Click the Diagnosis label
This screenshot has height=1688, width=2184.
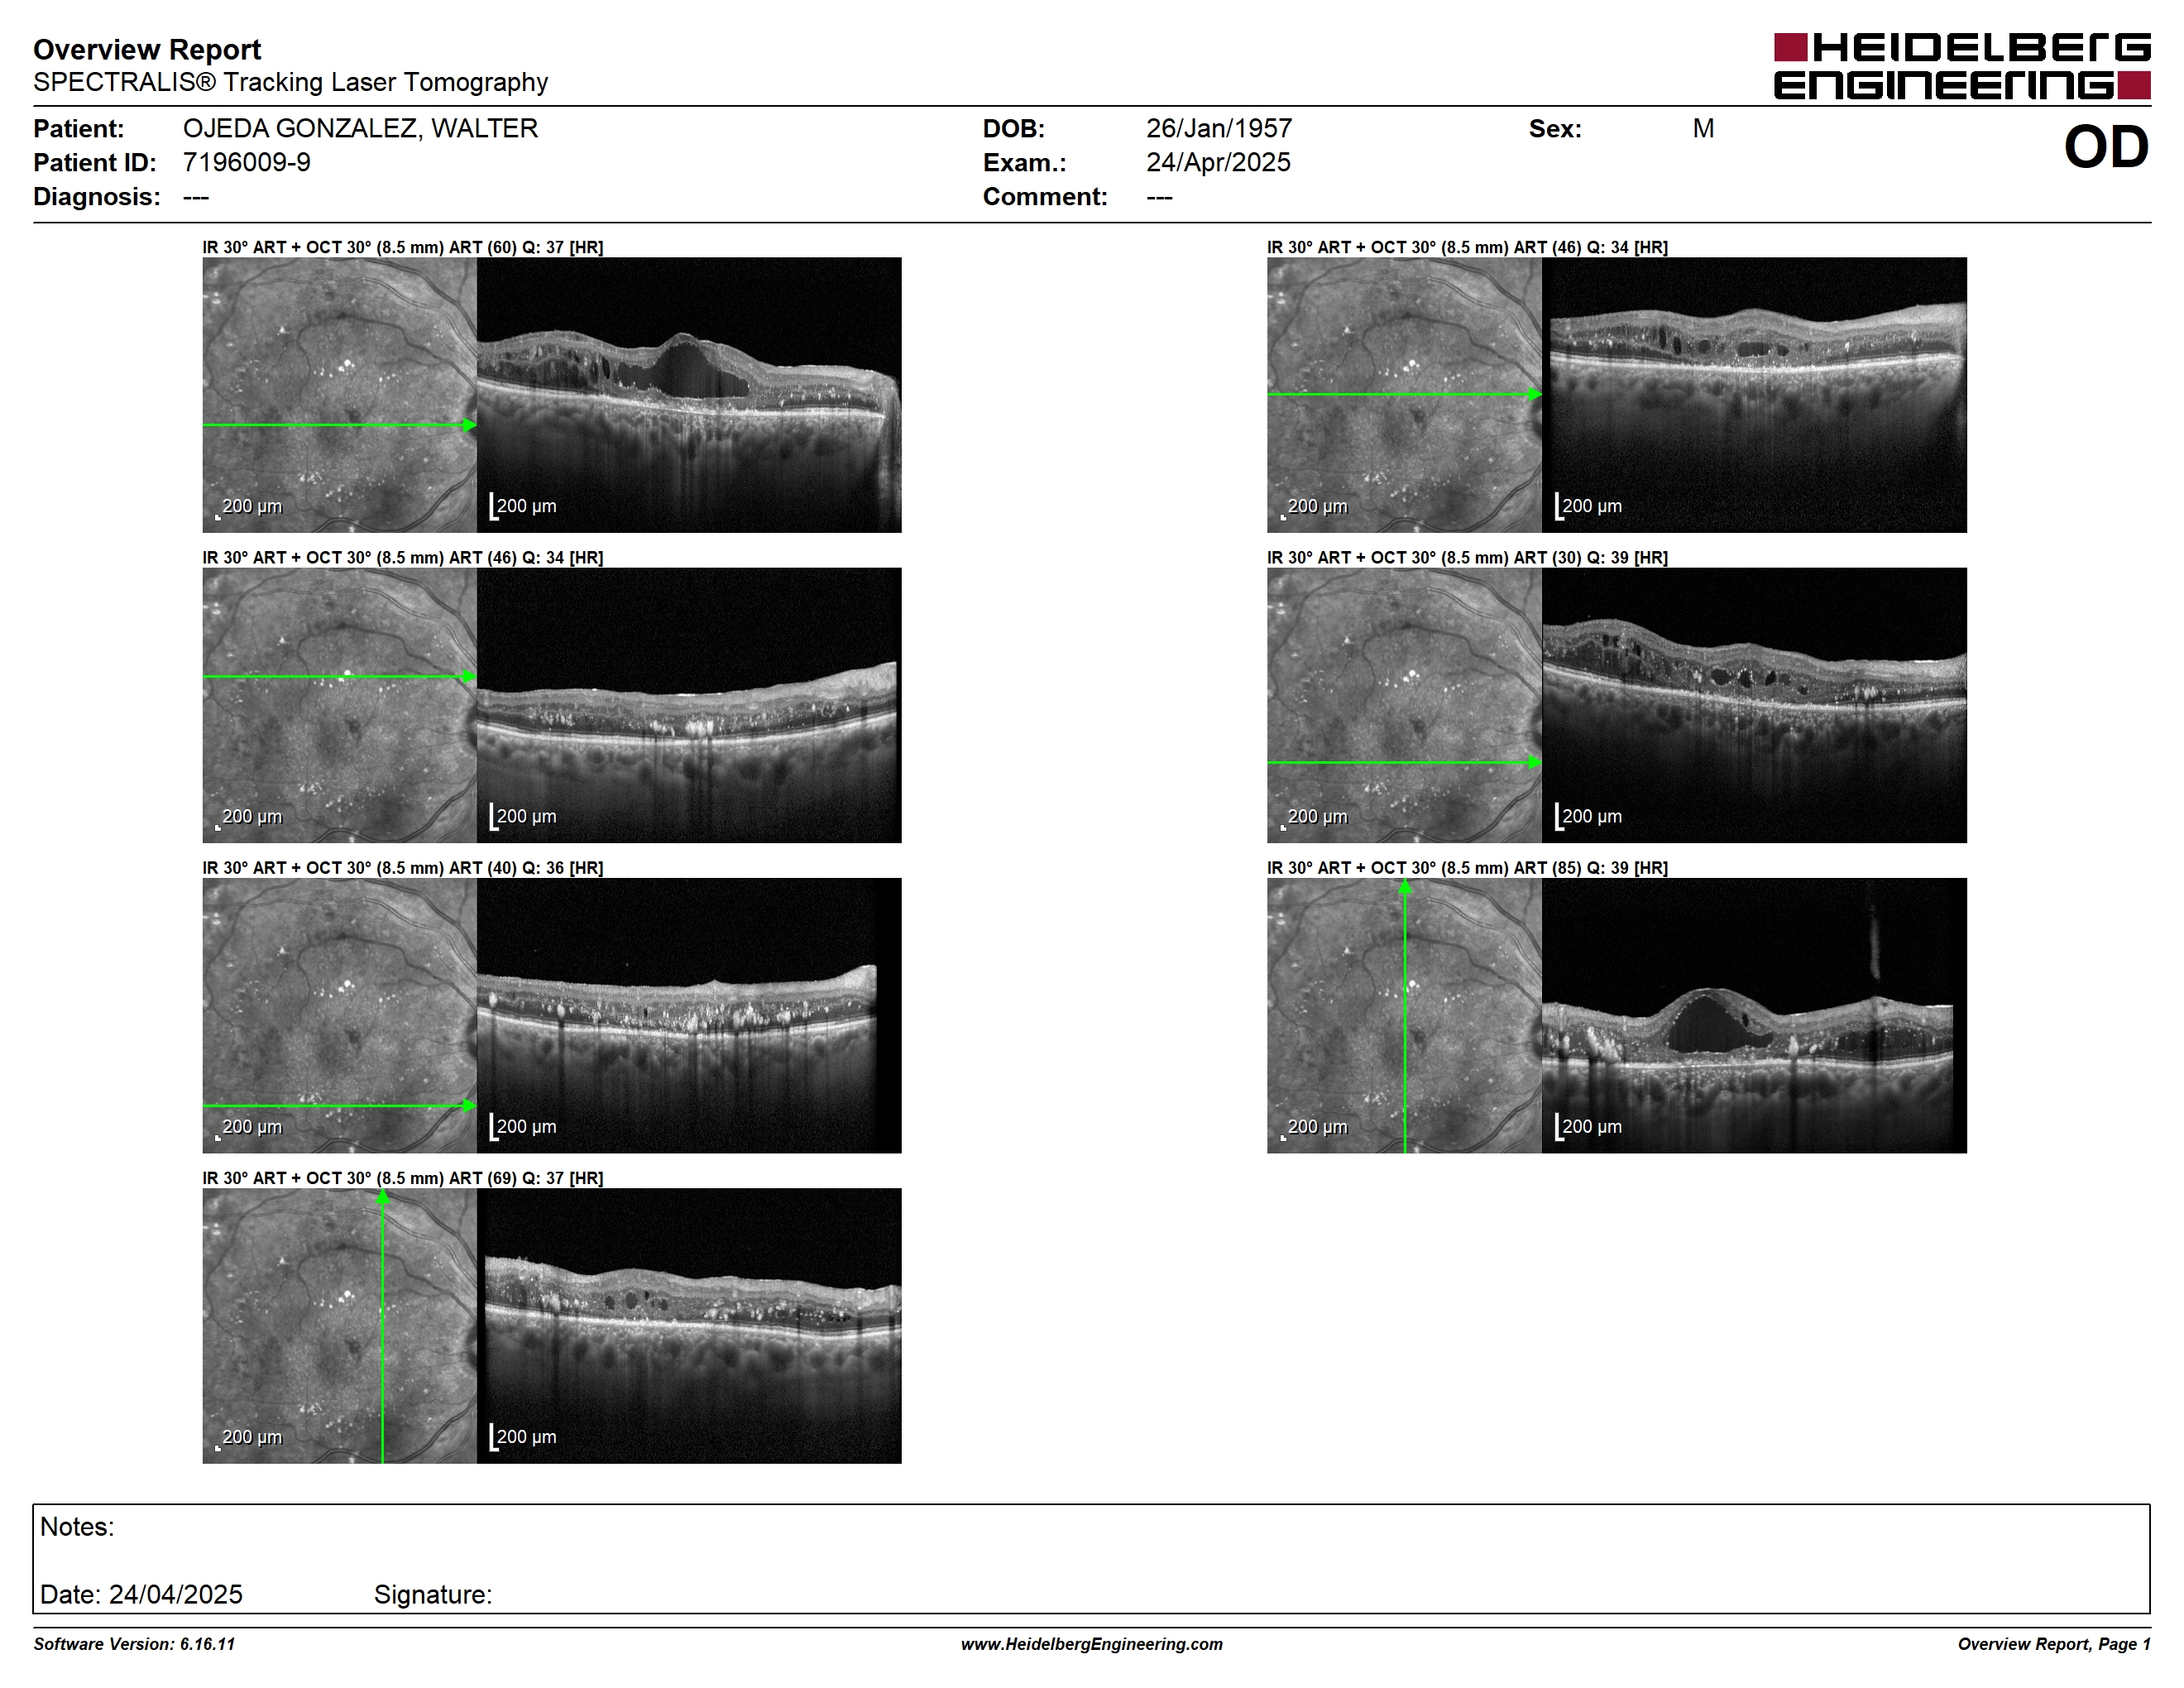[97, 197]
